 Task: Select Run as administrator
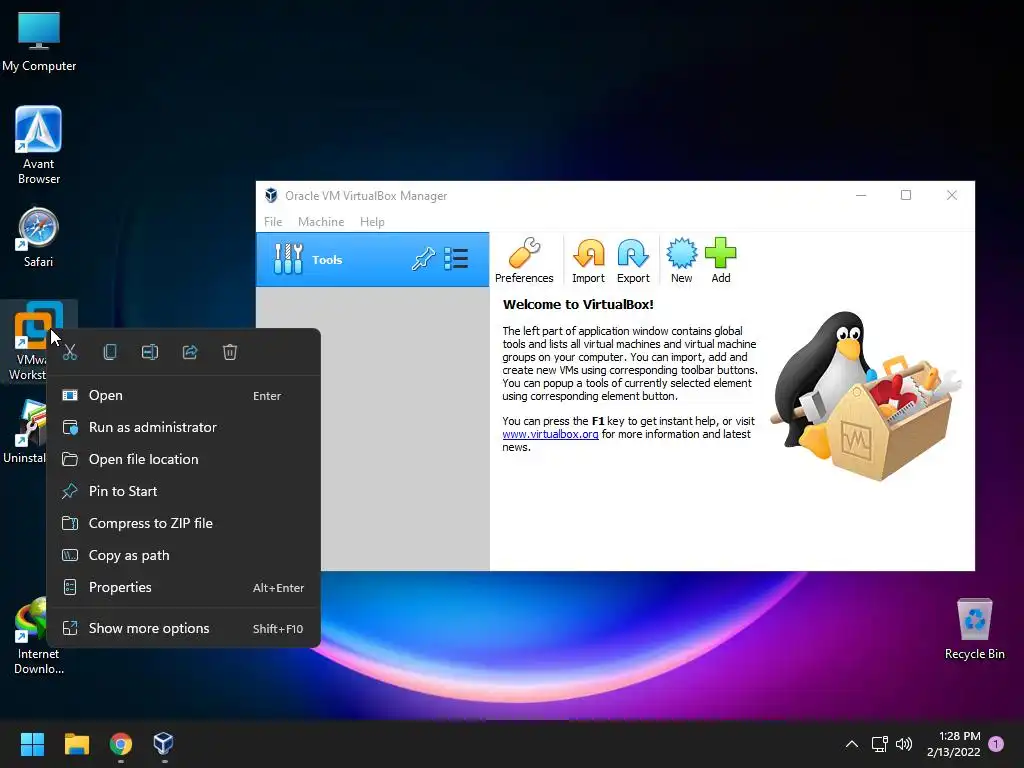184,427
